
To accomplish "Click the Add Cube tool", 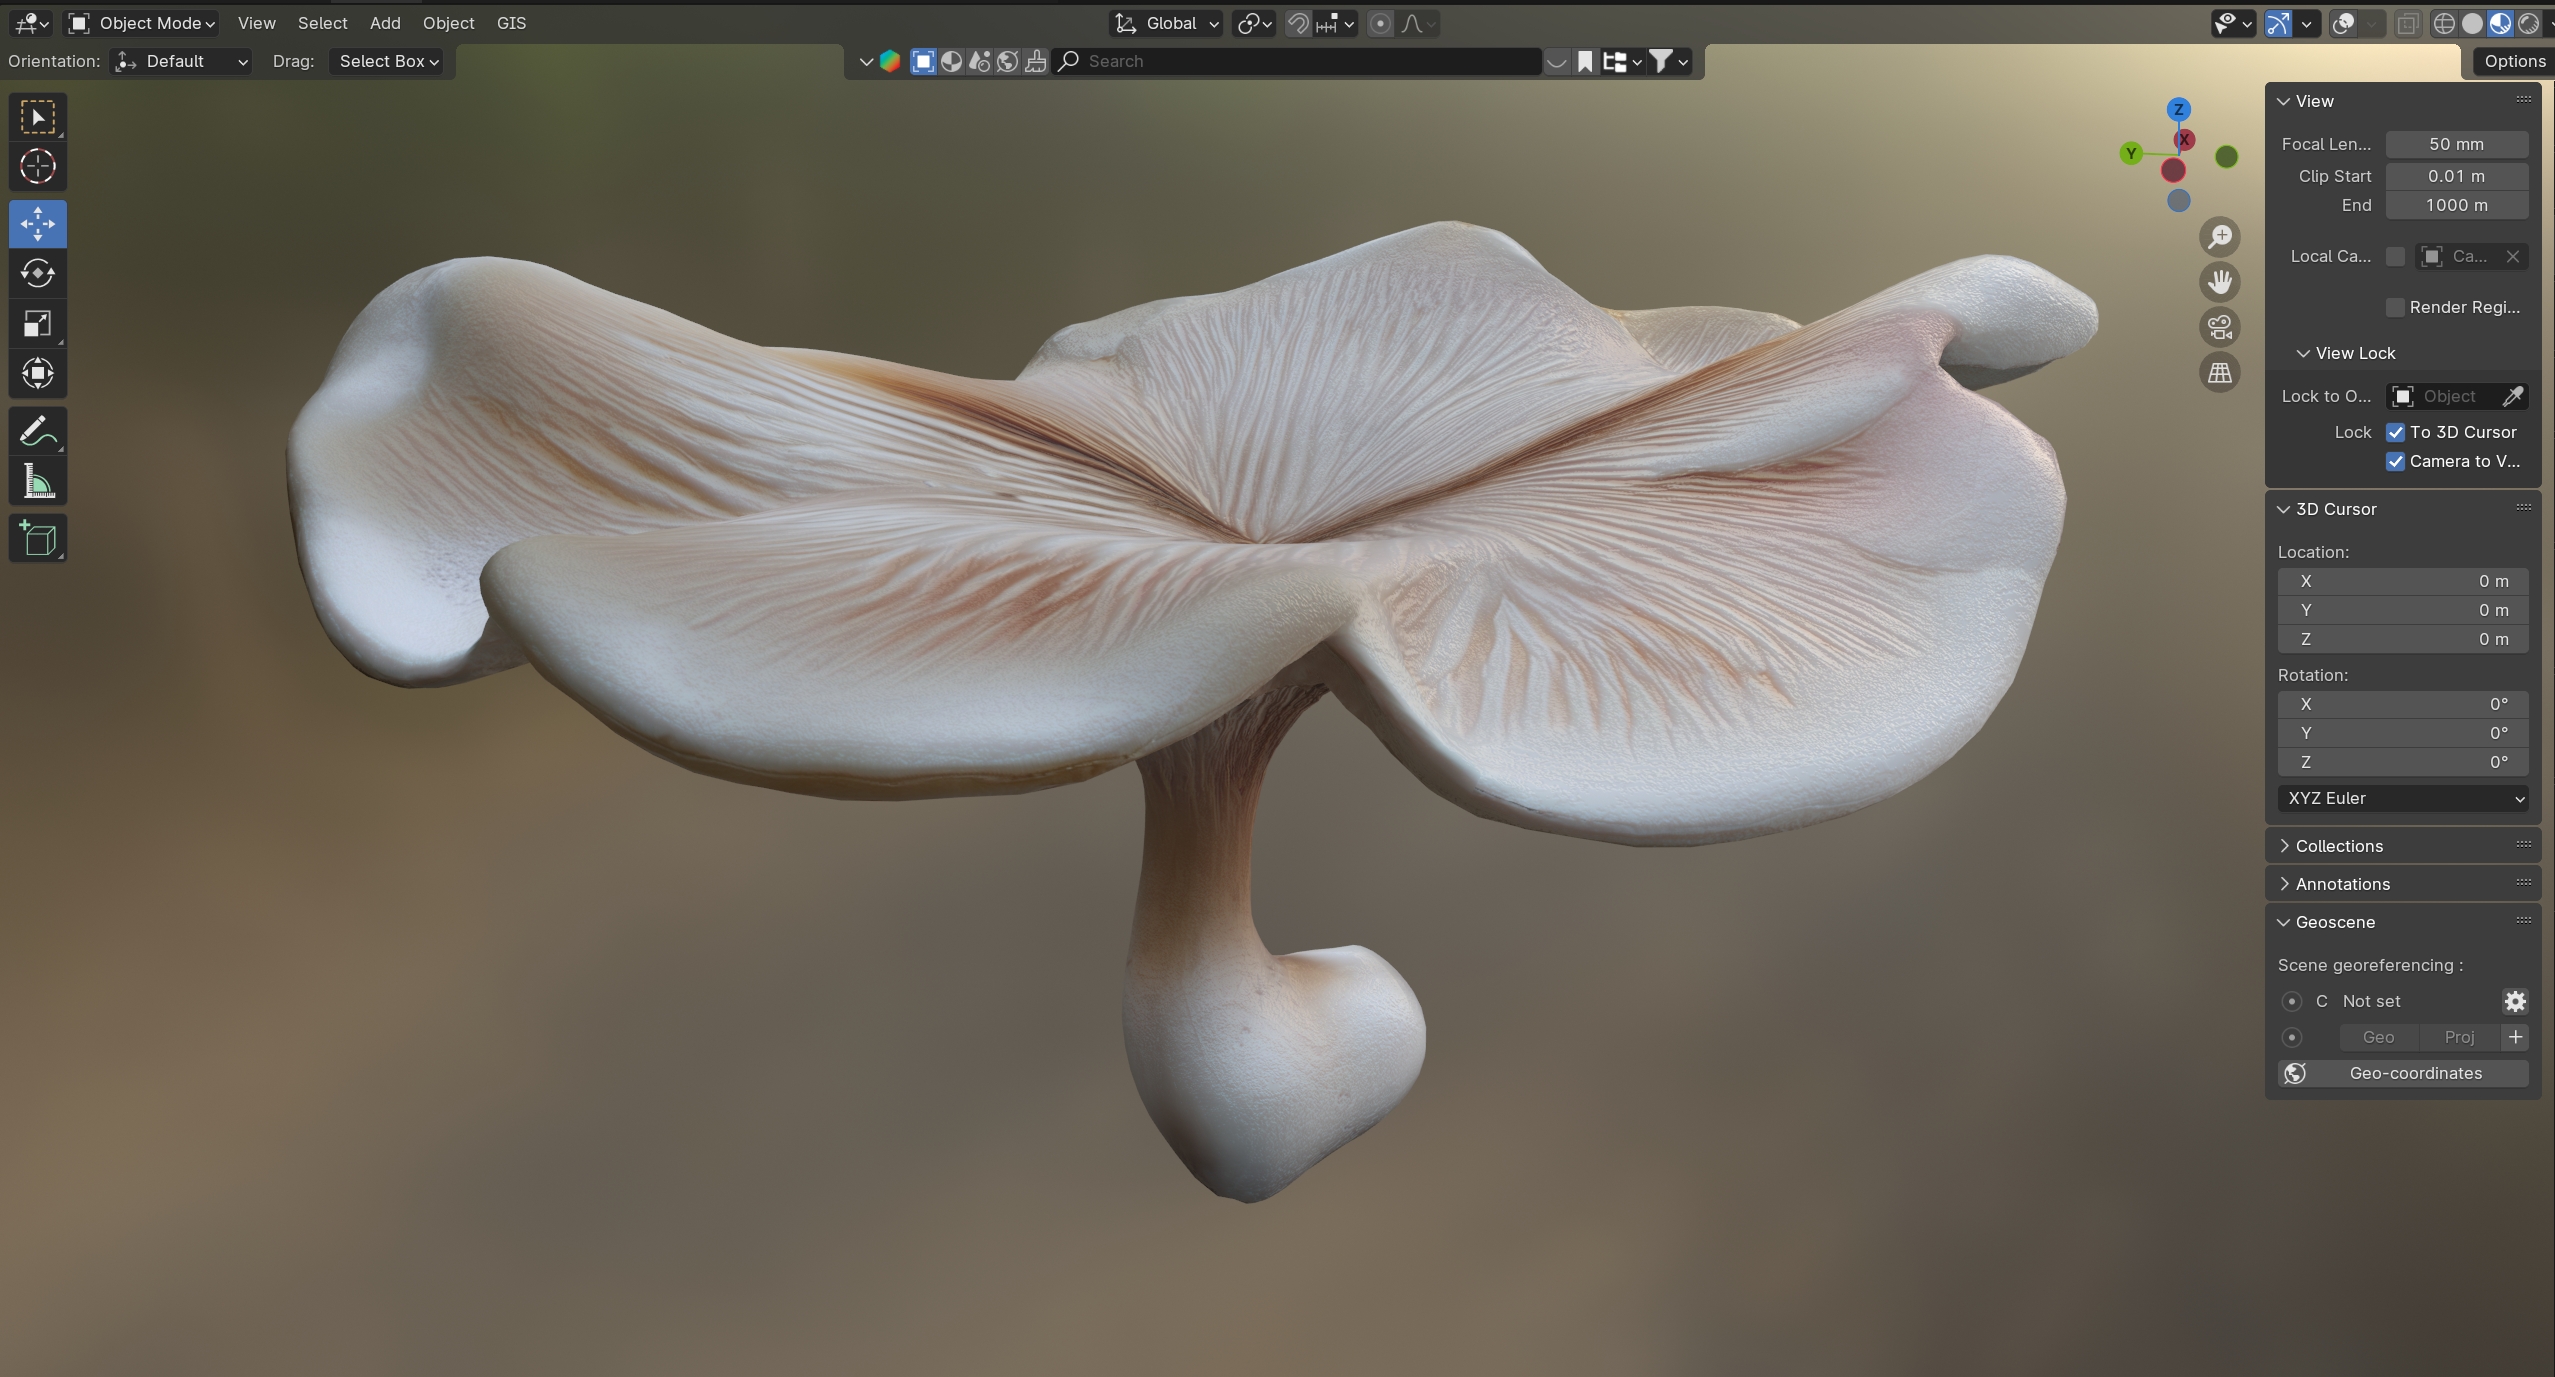I will point(38,539).
